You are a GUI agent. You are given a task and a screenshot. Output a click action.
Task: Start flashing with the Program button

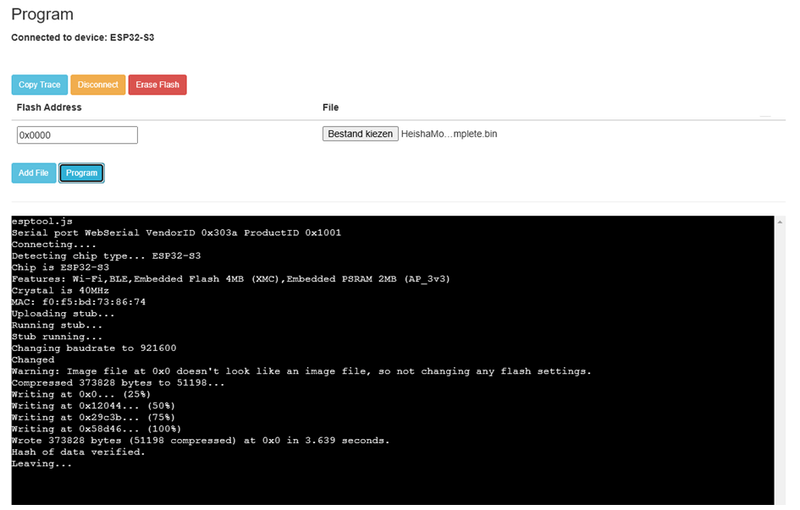82,173
